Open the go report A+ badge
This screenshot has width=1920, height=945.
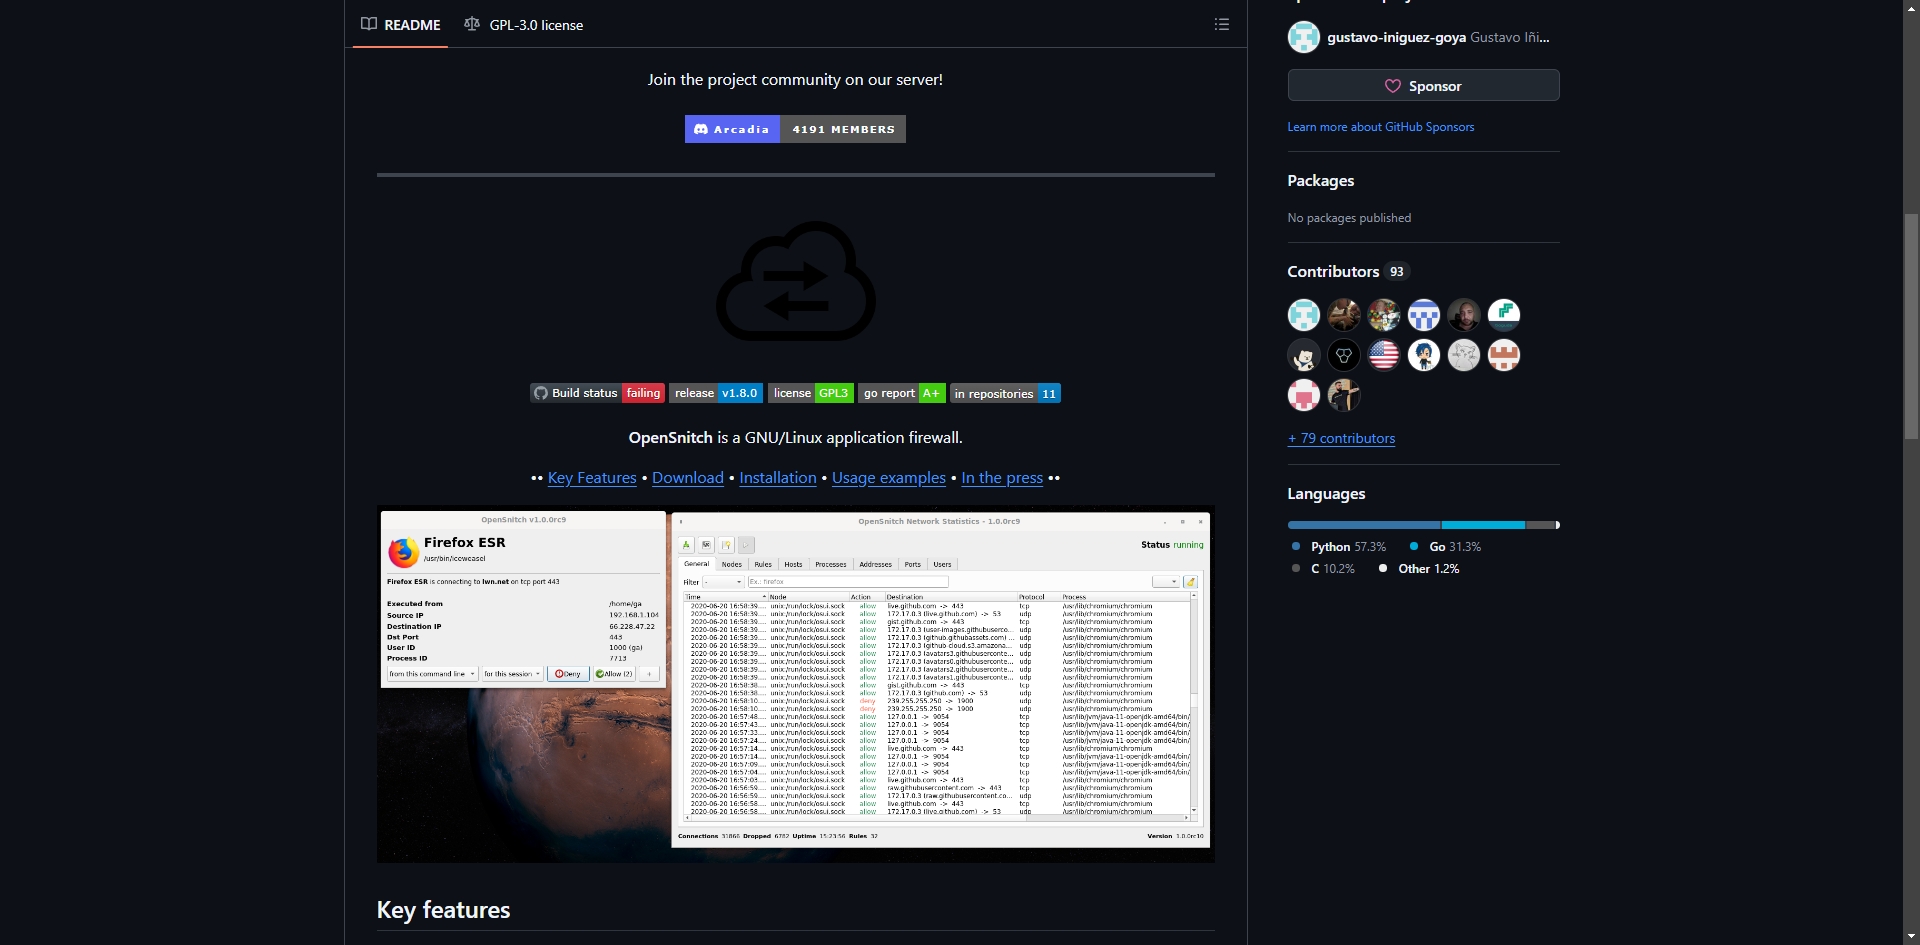[x=901, y=393]
